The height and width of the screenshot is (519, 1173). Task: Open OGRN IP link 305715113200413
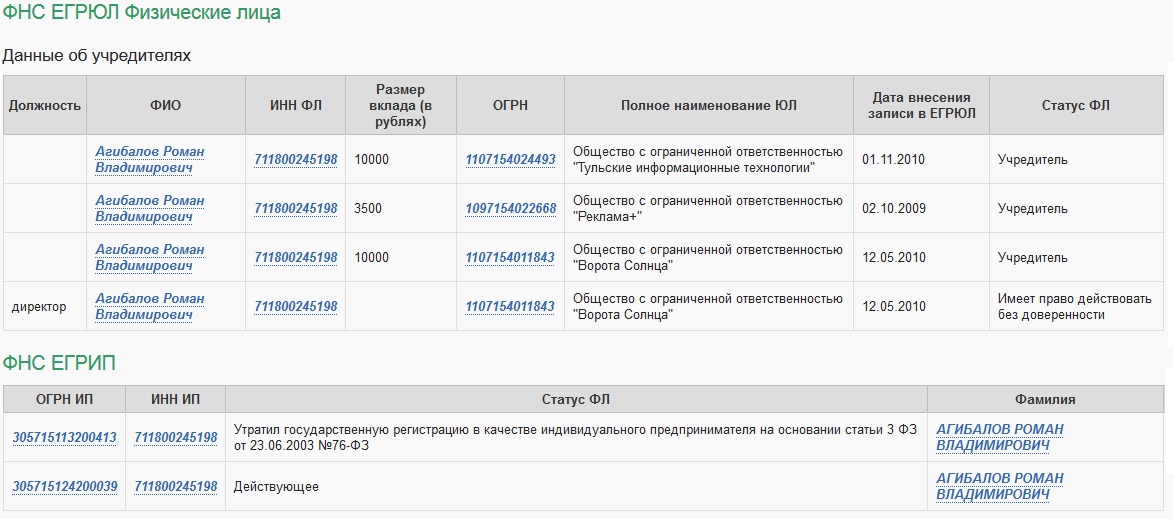[x=65, y=438]
